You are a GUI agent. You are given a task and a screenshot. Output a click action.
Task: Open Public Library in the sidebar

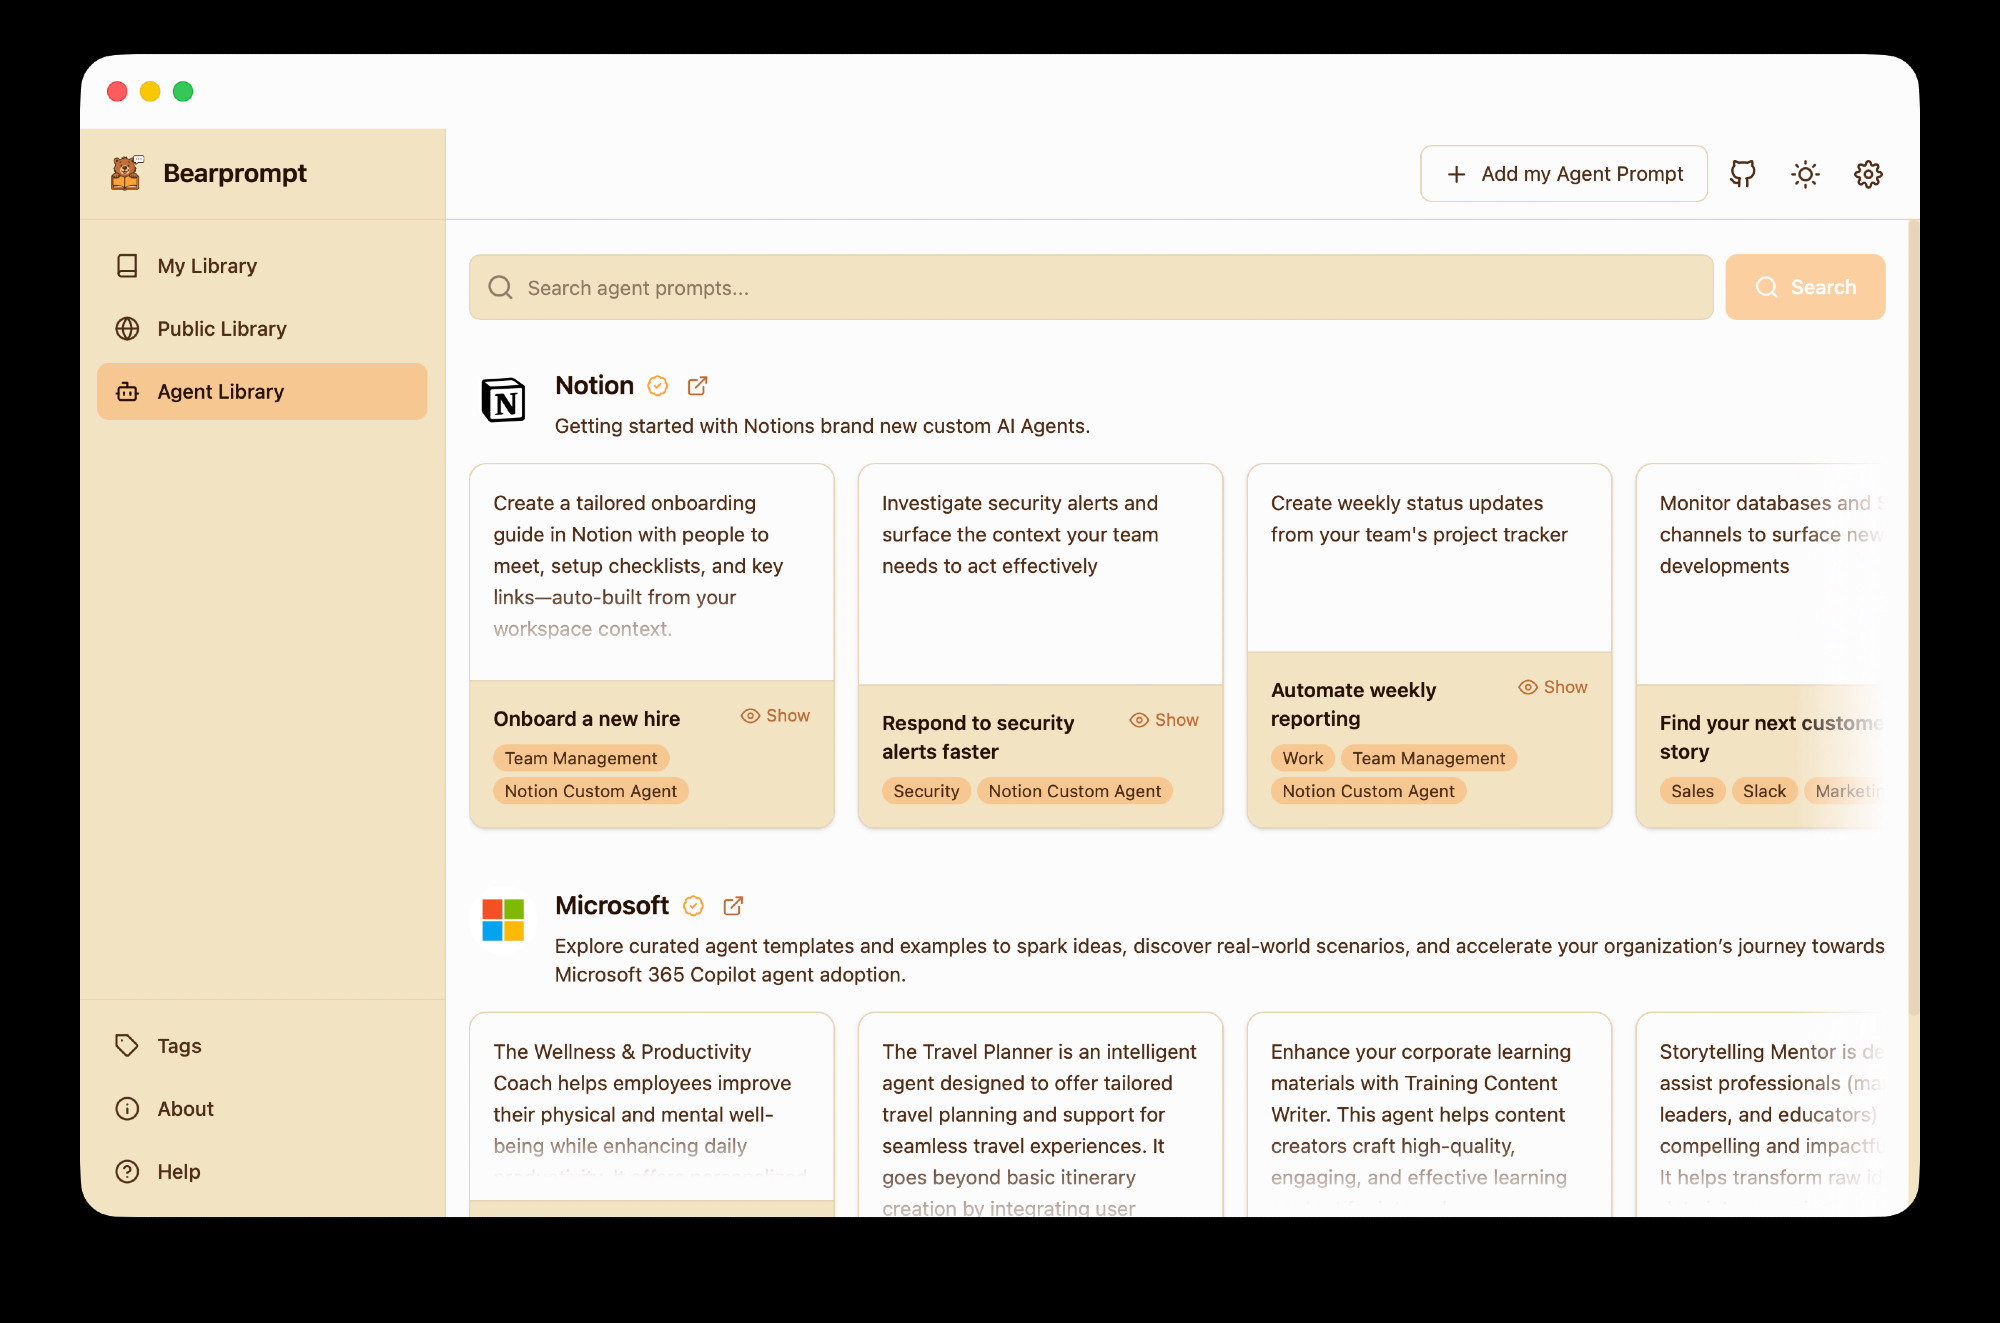coord(221,329)
